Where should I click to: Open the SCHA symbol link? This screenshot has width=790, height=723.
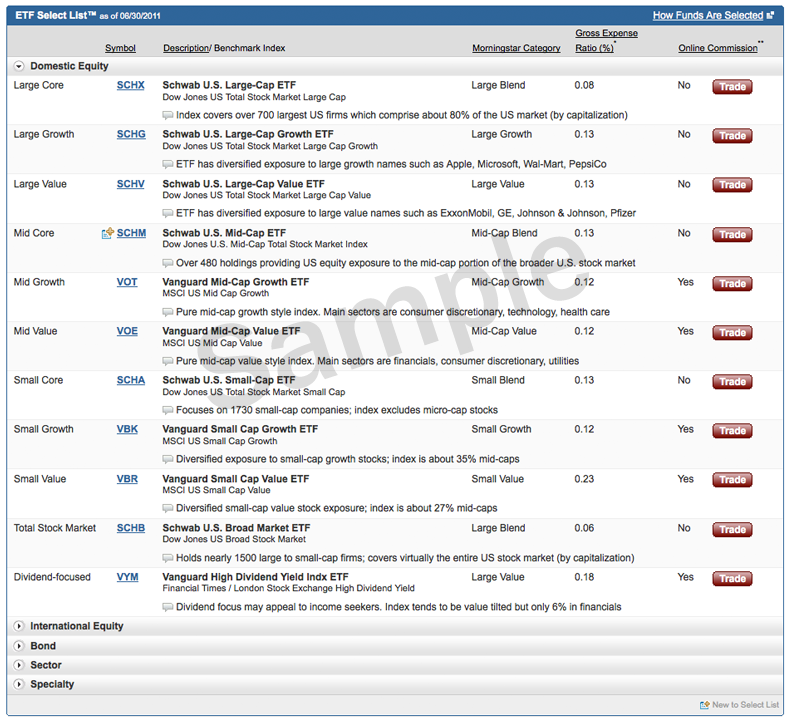[x=131, y=380]
